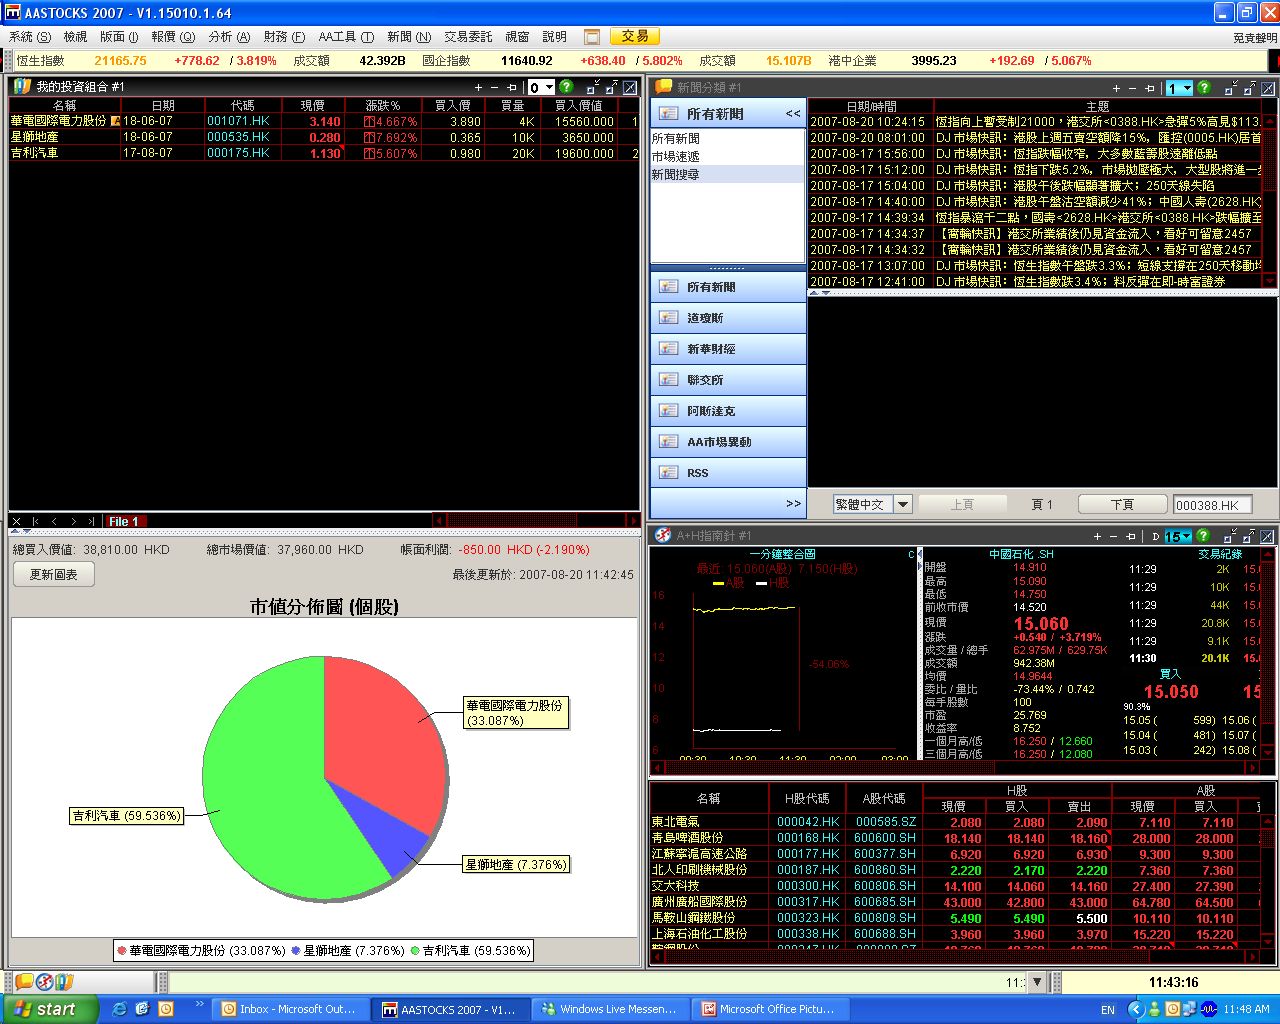1280x1024 pixels.
Task: Click the chat bubble icon in bottom-left toolbar
Action: [24, 982]
